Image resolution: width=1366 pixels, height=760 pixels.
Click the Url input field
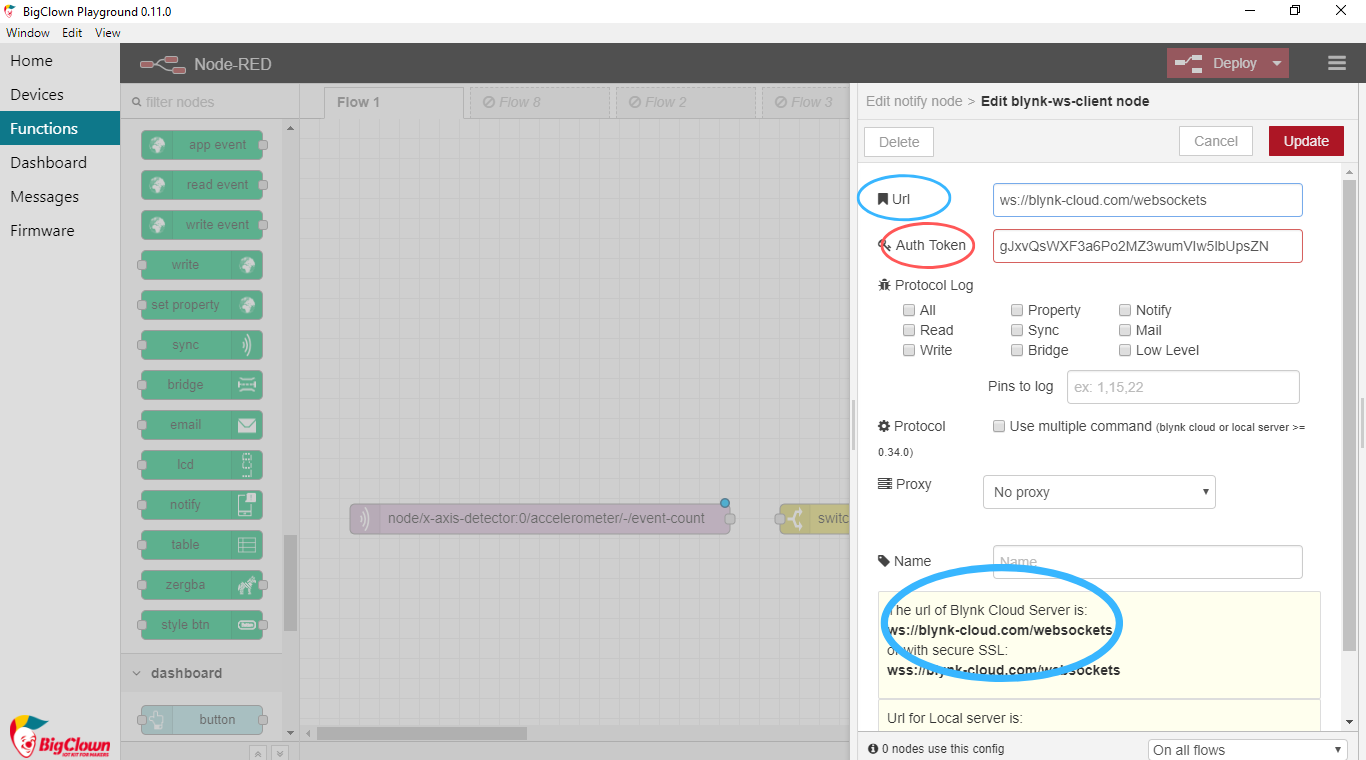(x=1148, y=200)
